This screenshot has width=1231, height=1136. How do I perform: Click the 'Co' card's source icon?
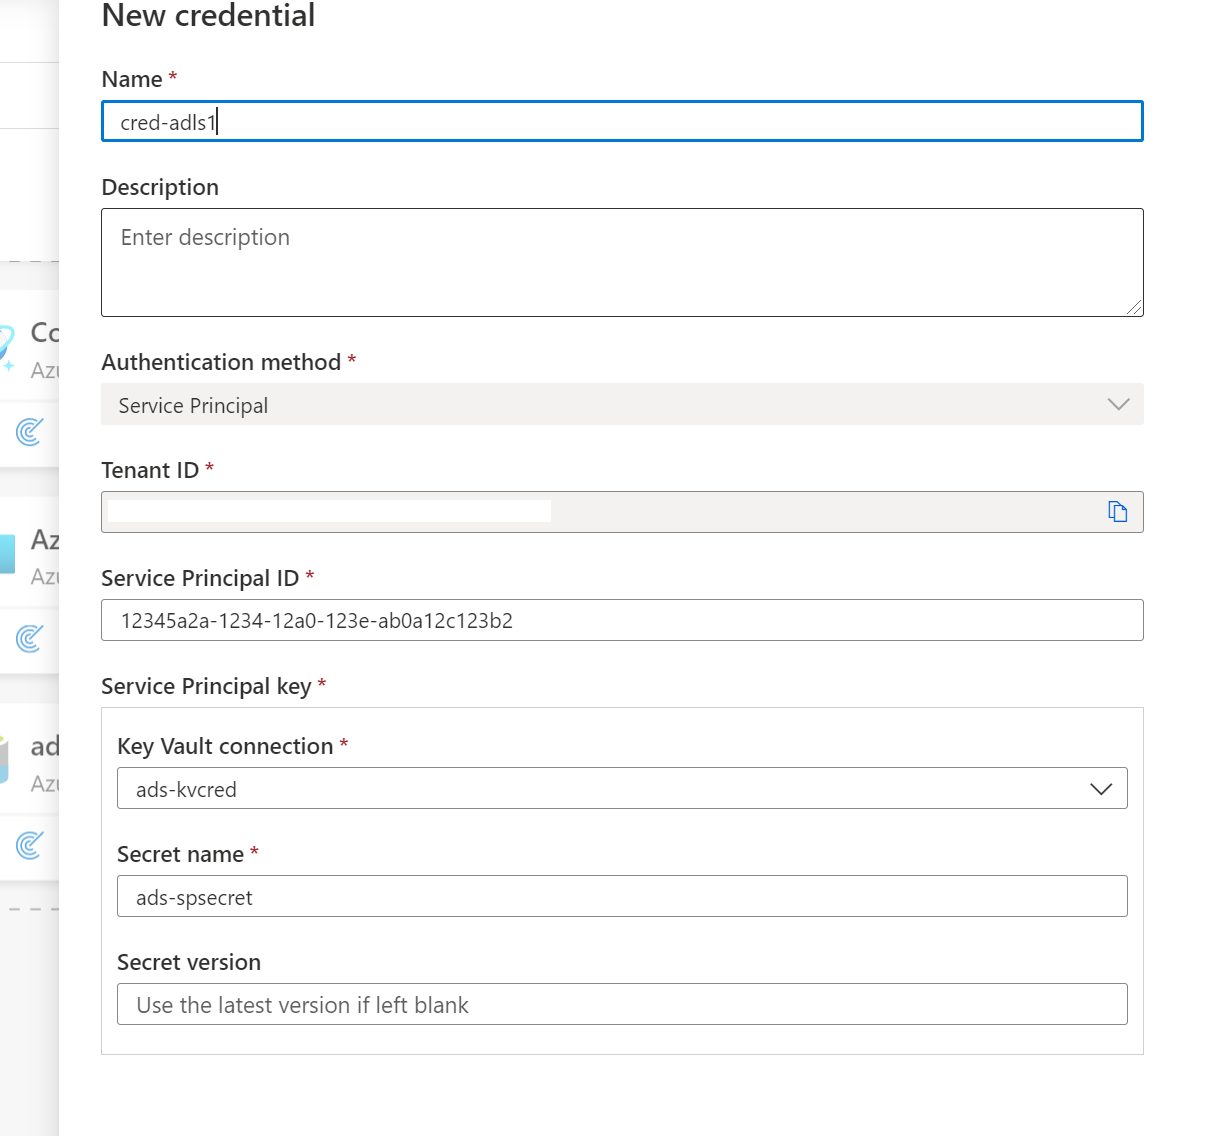coord(6,347)
